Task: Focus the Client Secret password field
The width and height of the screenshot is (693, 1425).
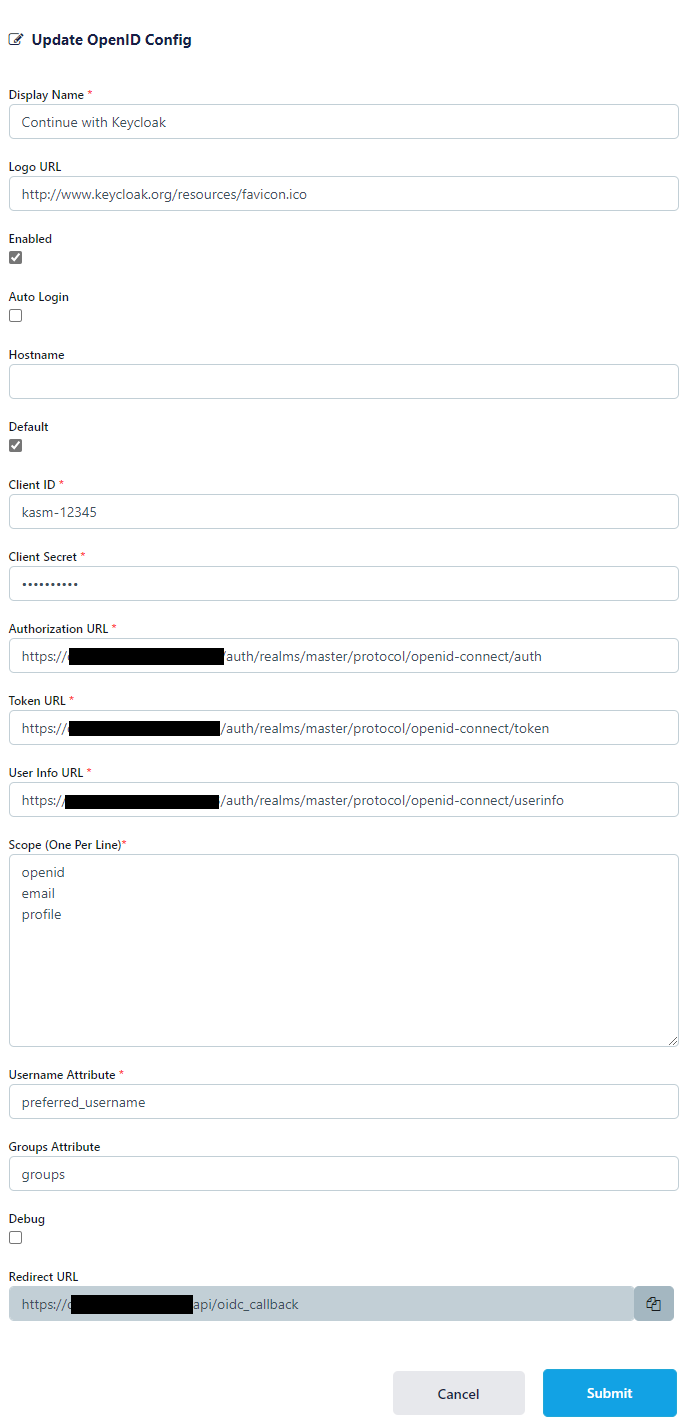Action: (344, 584)
